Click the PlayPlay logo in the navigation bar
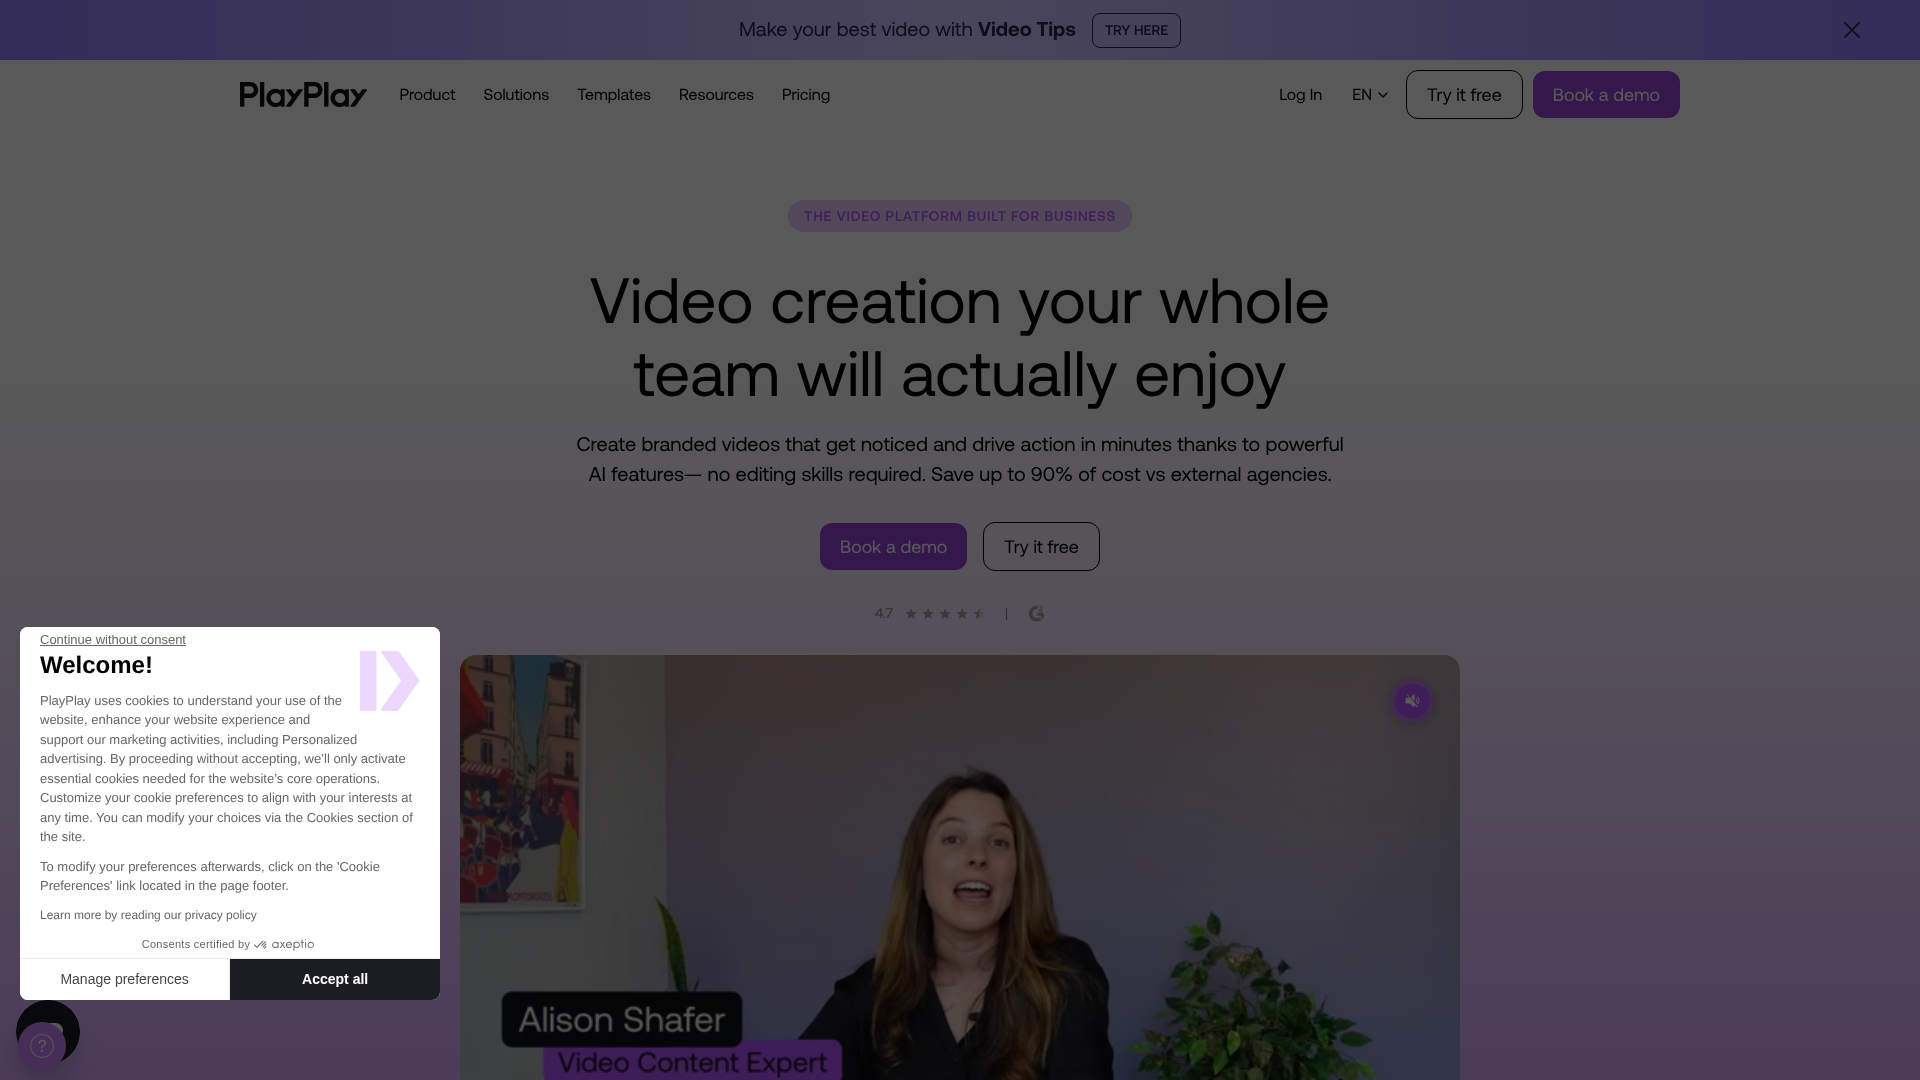 pyautogui.click(x=302, y=94)
